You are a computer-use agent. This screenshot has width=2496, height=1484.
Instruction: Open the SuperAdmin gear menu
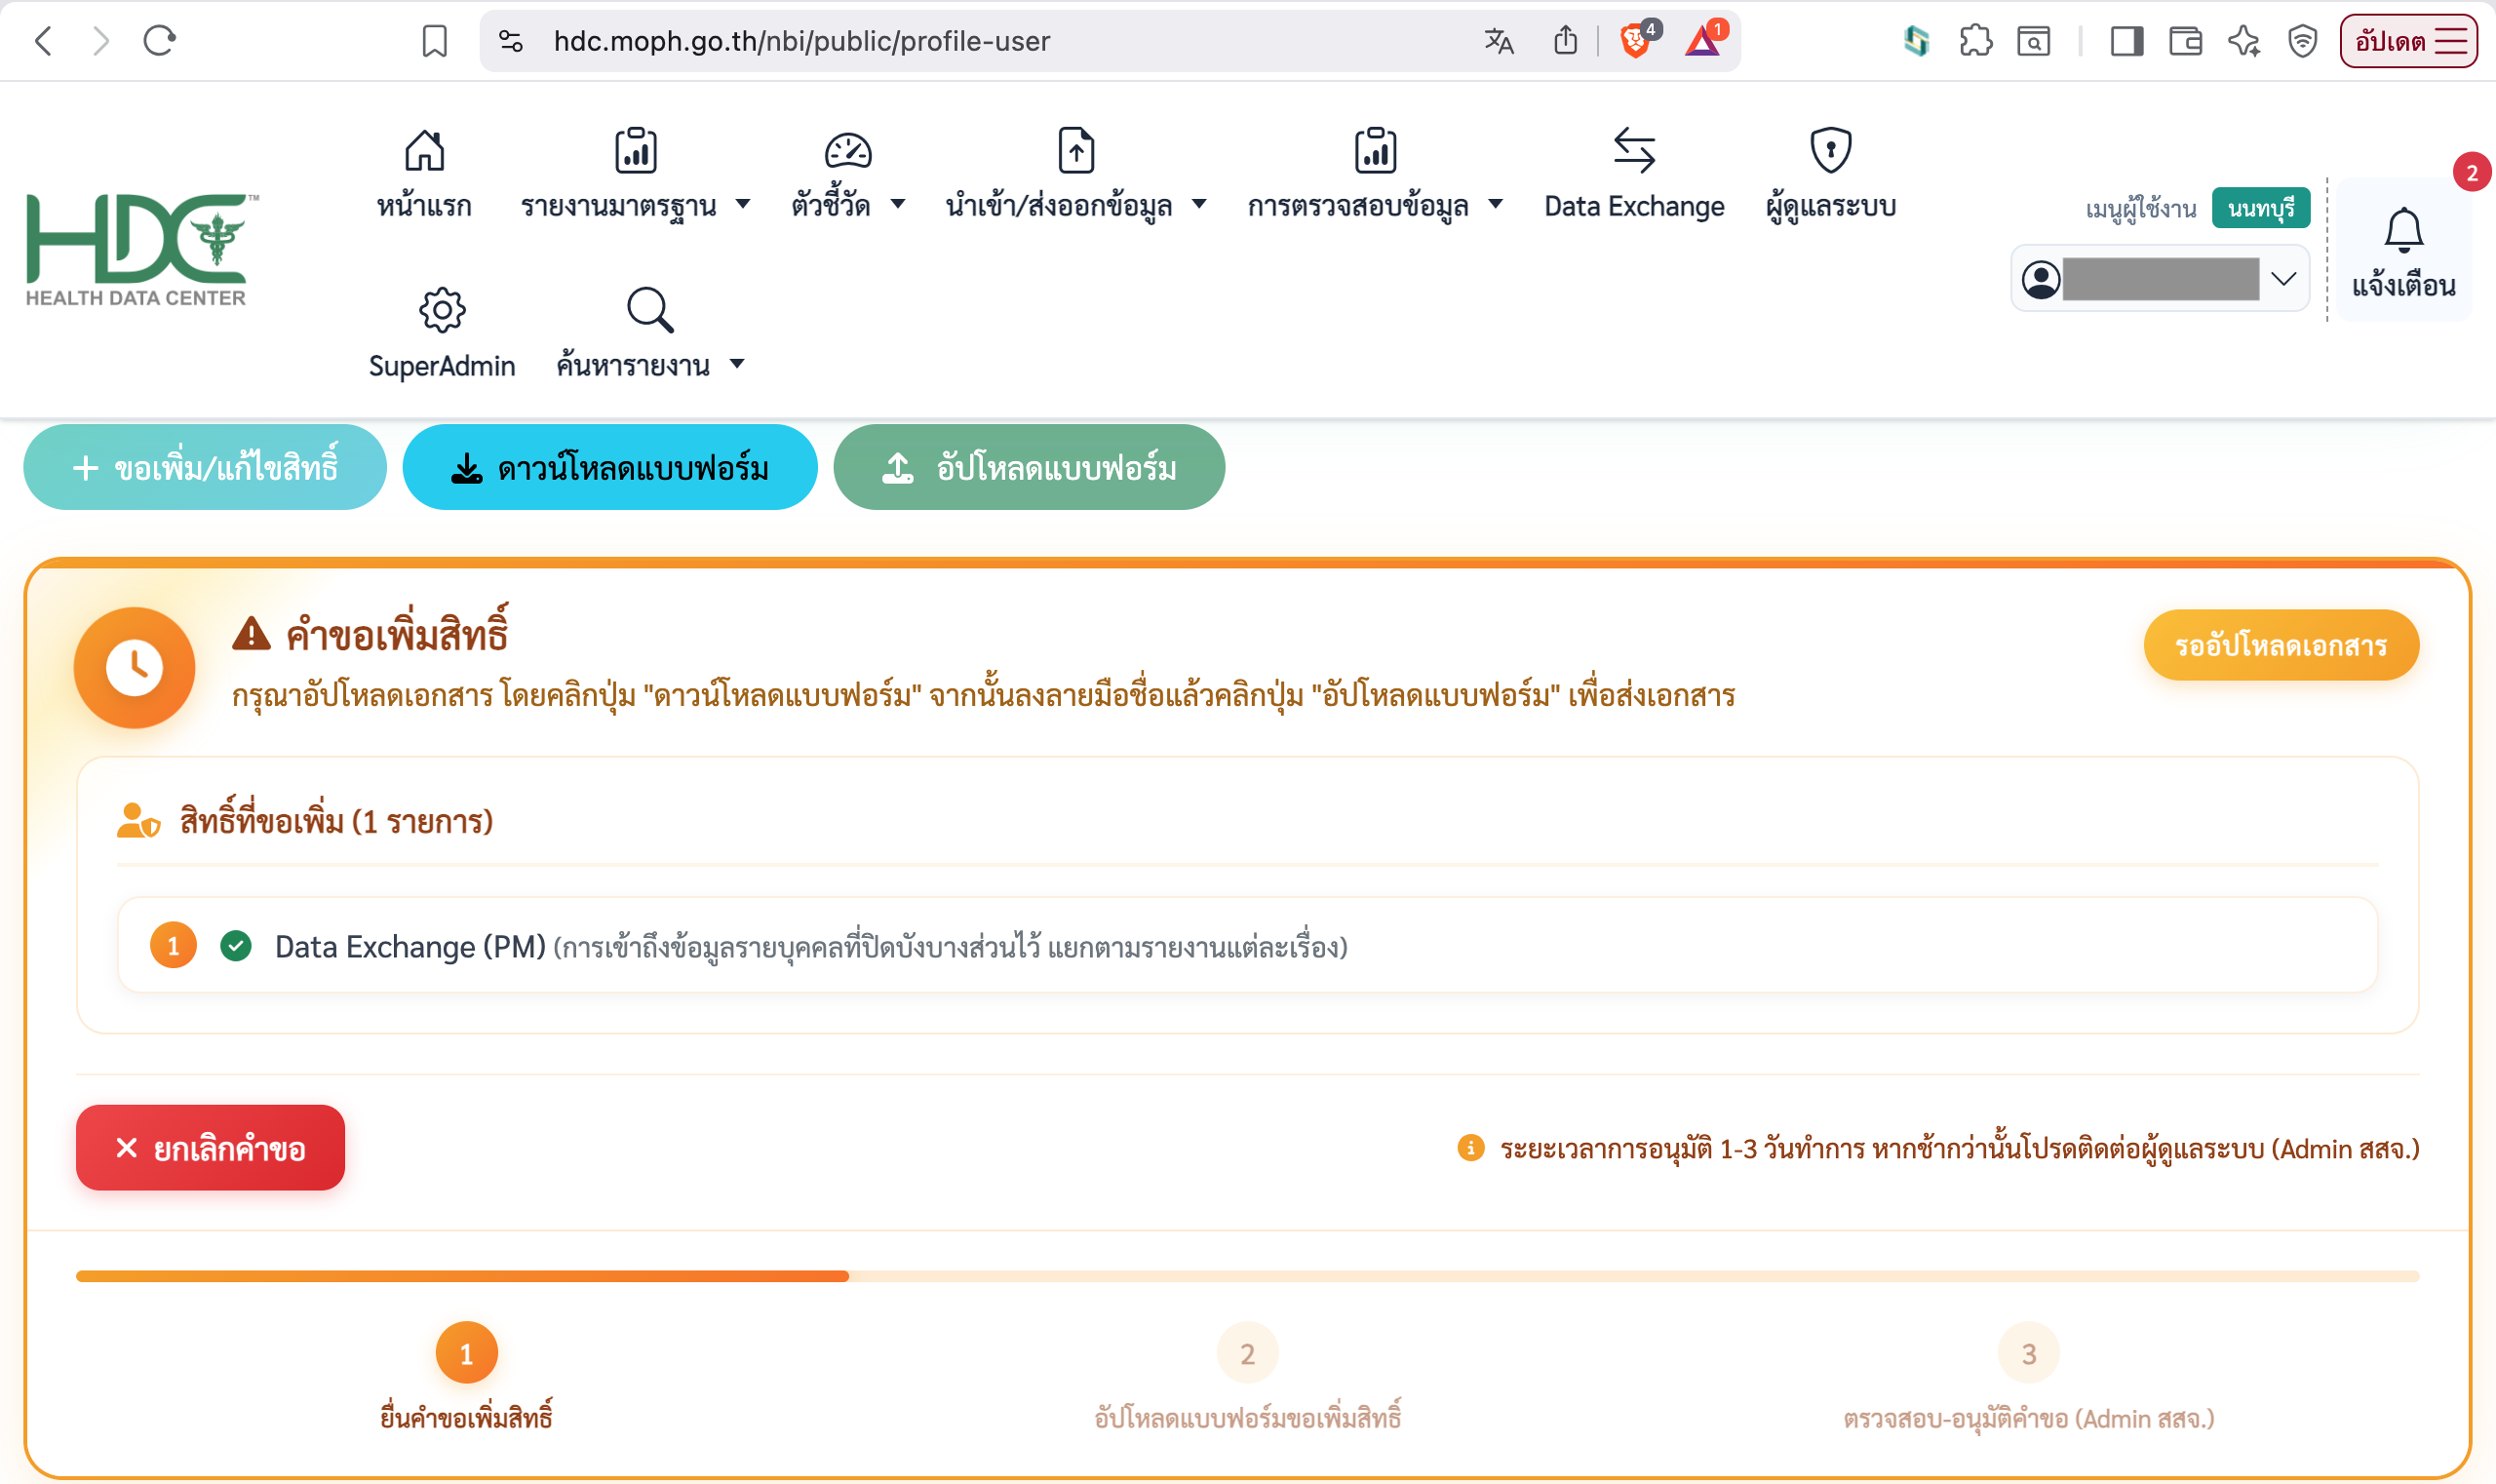point(441,334)
